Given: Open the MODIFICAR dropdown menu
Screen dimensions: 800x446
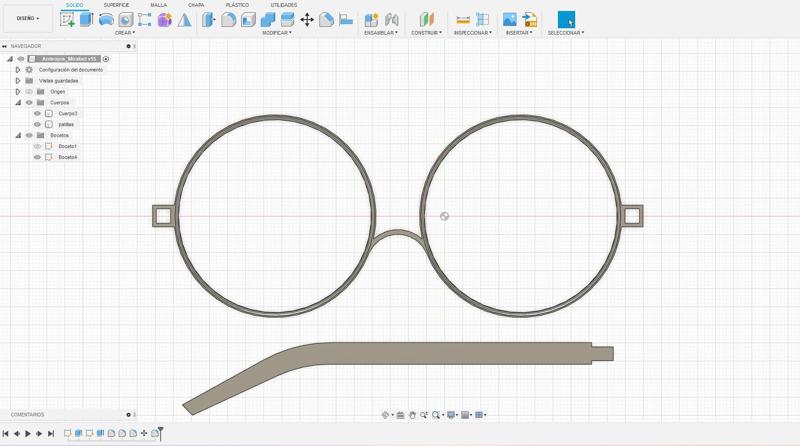Looking at the screenshot, I should coord(277,33).
